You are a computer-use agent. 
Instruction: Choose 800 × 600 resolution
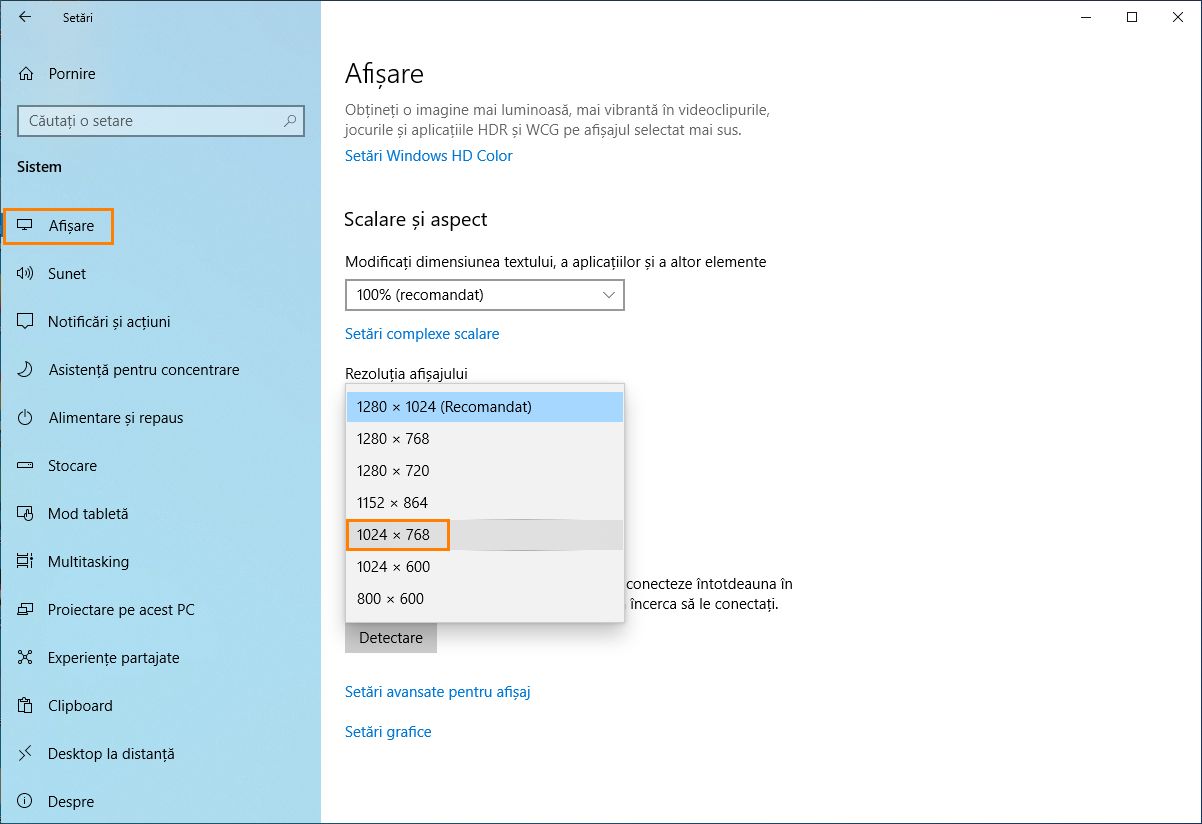(485, 599)
